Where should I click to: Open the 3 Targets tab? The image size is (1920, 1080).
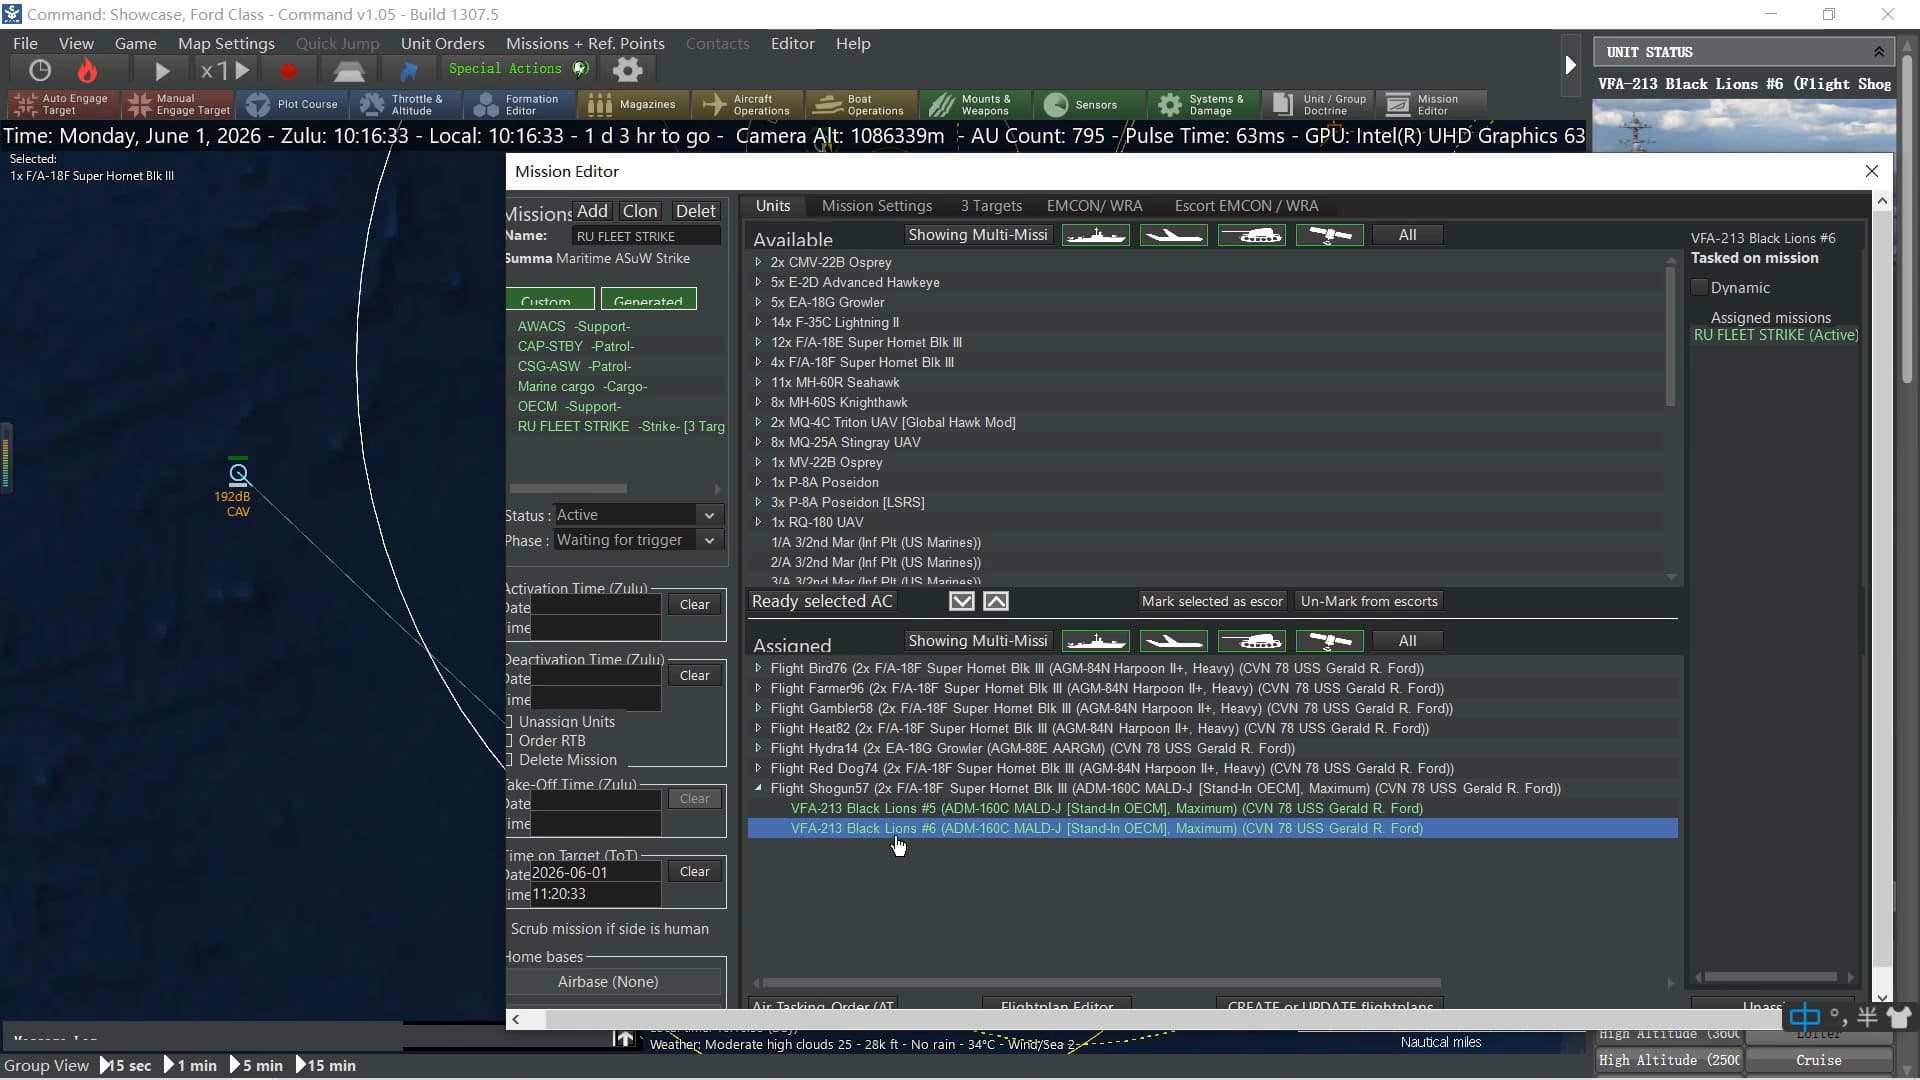click(x=991, y=206)
